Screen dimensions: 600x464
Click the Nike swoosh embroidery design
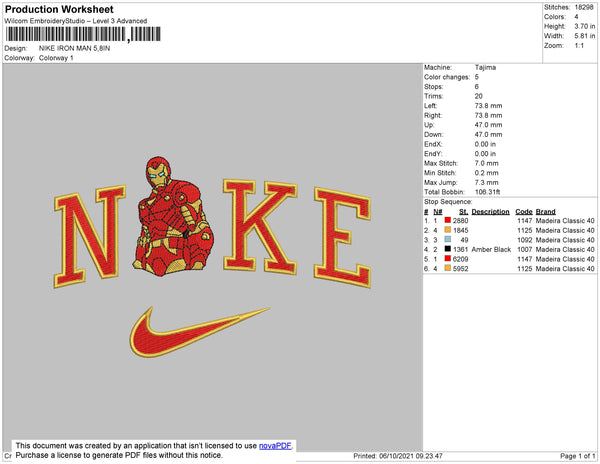click(199, 332)
